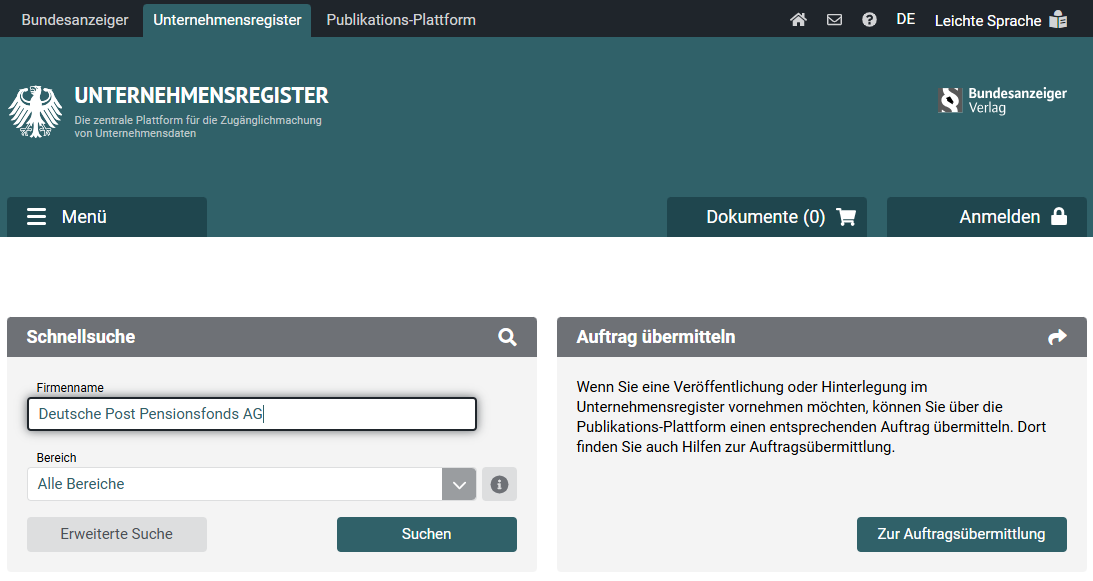Screen dimensions: 1093x581
Task: Click the Bundesanzeiger Verlag logo
Action: click(x=1002, y=100)
